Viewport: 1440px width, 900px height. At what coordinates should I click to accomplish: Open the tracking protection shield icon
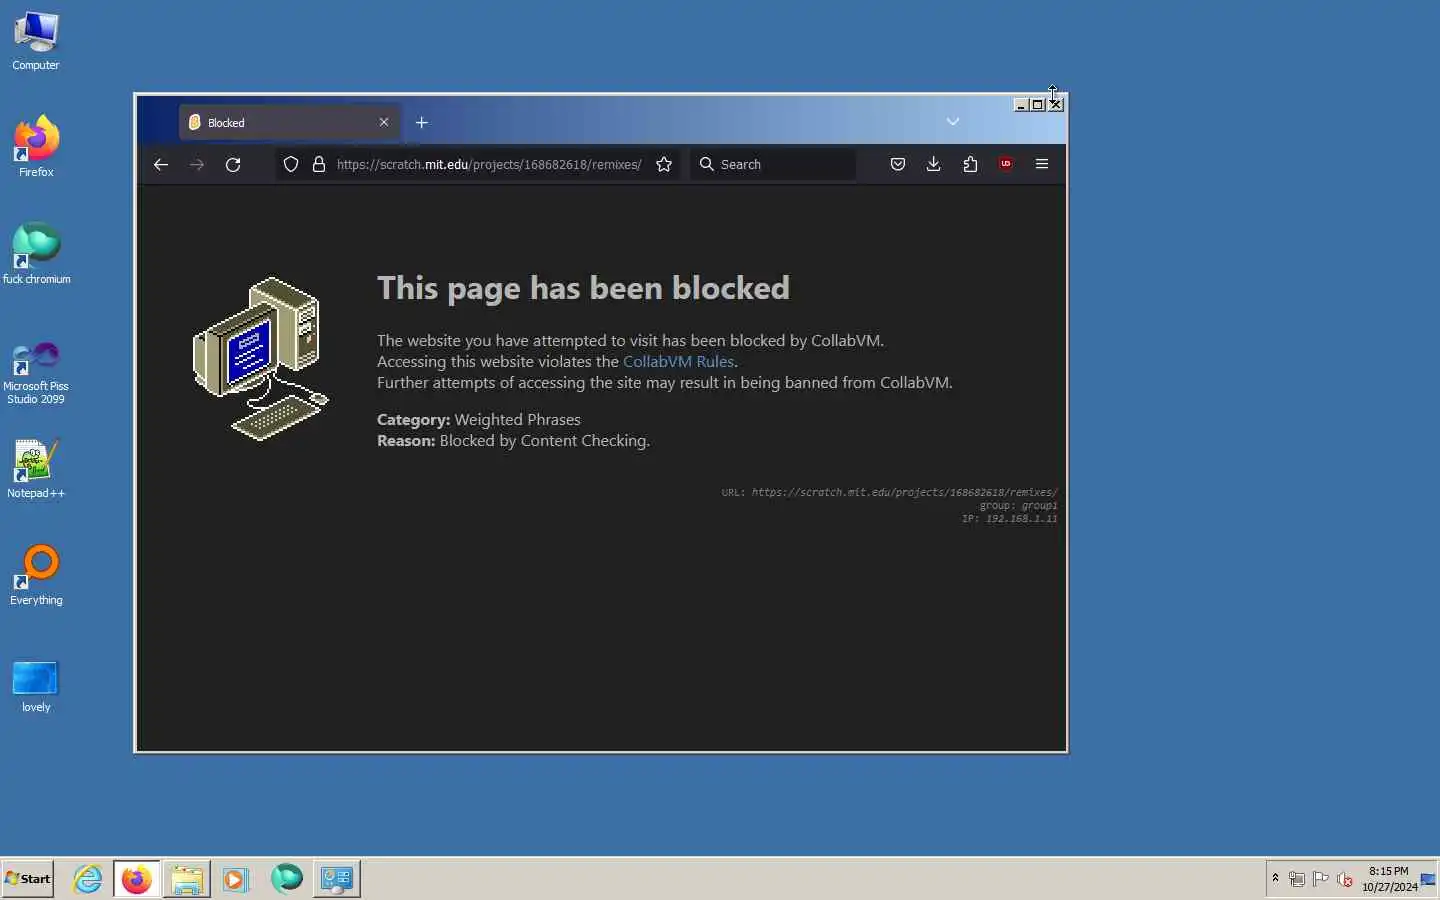[x=291, y=165]
